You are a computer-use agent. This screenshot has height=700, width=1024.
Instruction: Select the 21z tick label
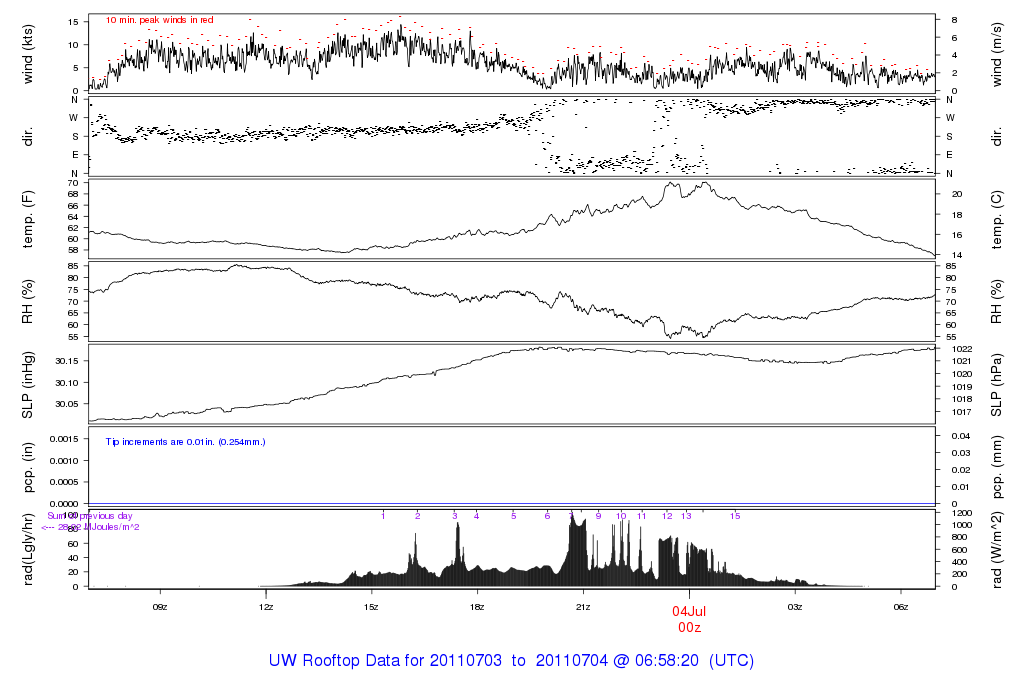[x=583, y=607]
